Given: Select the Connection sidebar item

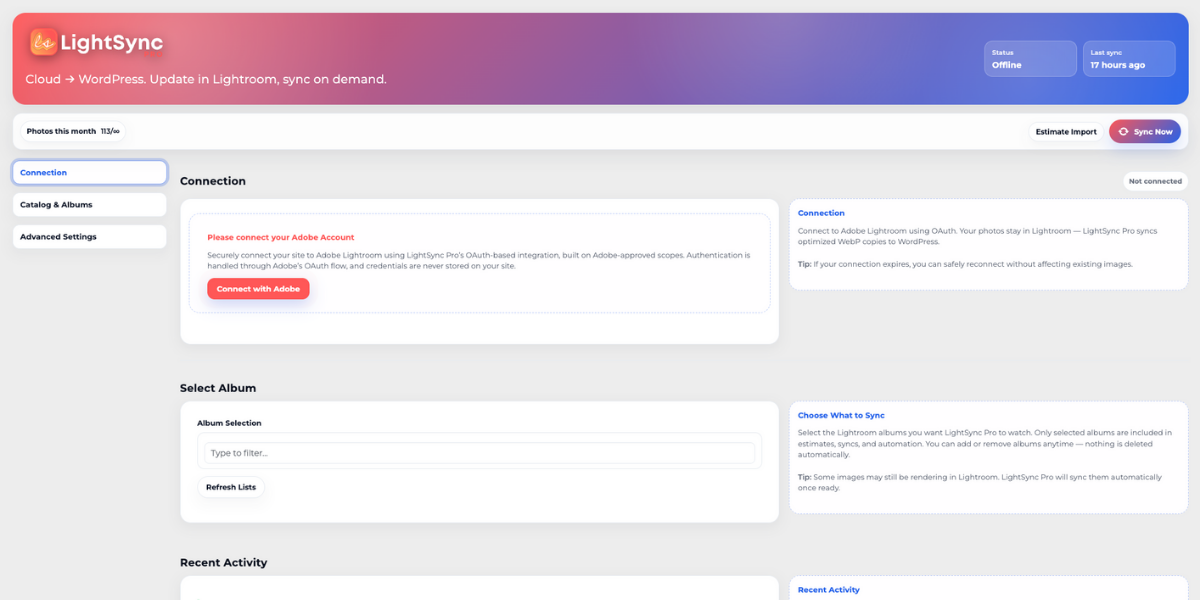Looking at the screenshot, I should 89,172.
